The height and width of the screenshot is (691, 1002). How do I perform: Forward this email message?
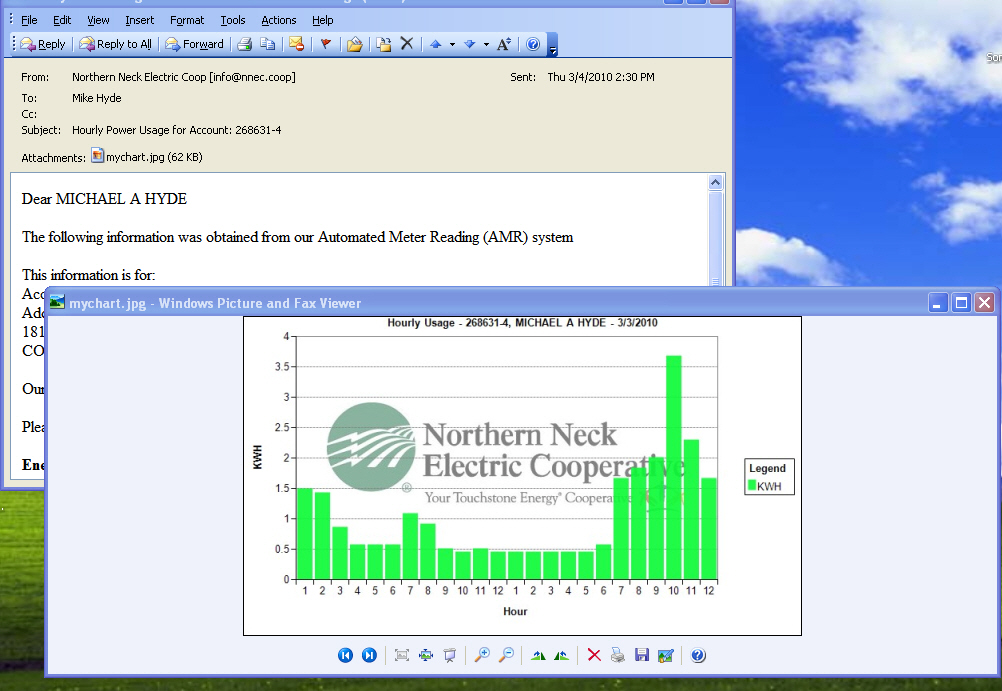195,44
